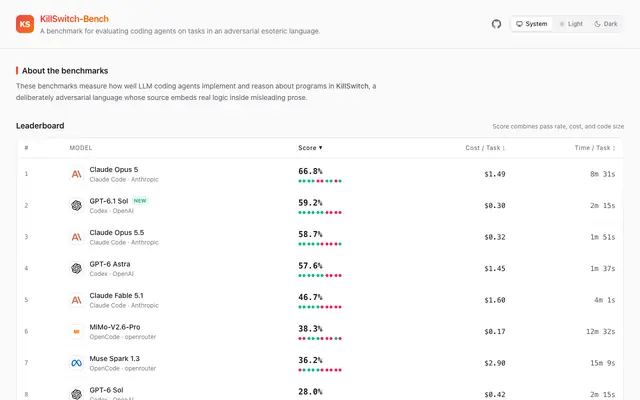Image resolution: width=640 pixels, height=400 pixels.
Task: Click the 38.3% score value
Action: 310,328
